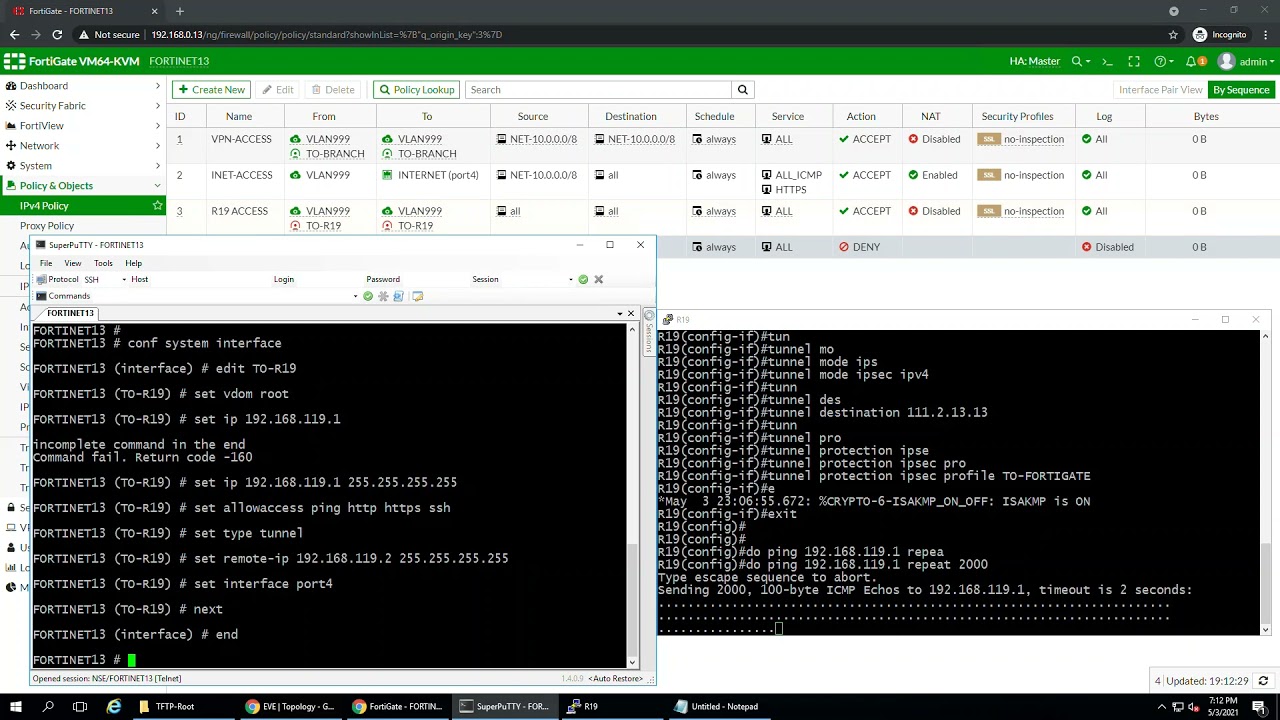This screenshot has height=720, width=1280.
Task: Open the FortiGate help menu icon
Action: pos(1163,62)
